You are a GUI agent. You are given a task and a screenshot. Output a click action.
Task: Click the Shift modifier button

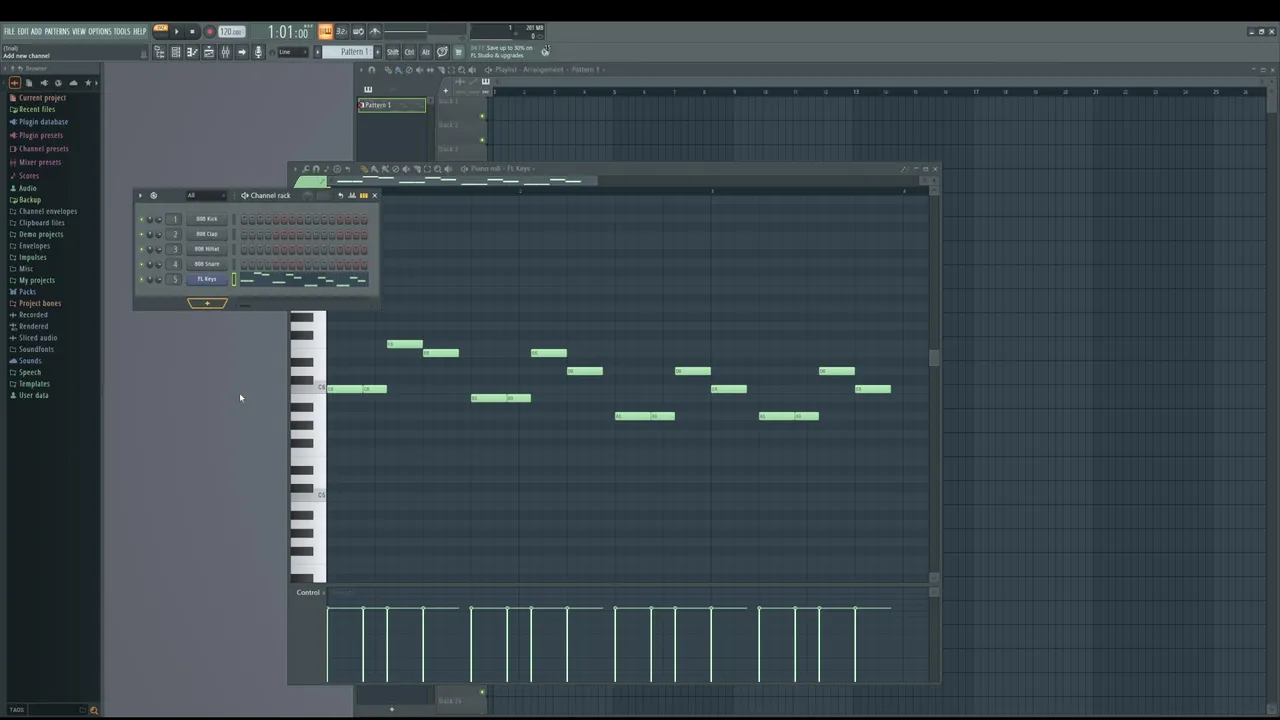(x=392, y=52)
